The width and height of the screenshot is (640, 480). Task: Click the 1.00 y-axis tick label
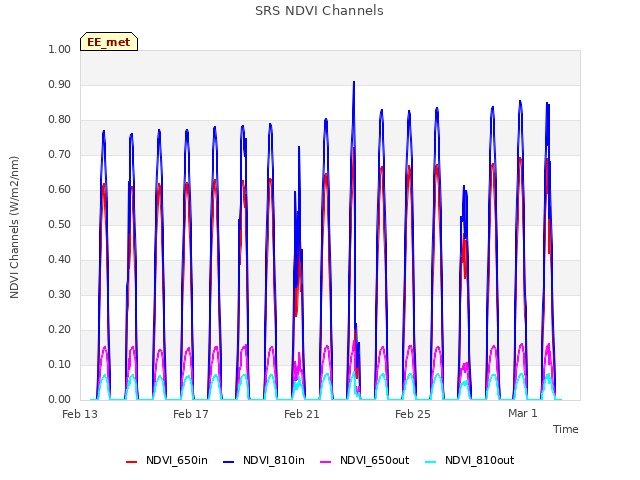[60, 49]
